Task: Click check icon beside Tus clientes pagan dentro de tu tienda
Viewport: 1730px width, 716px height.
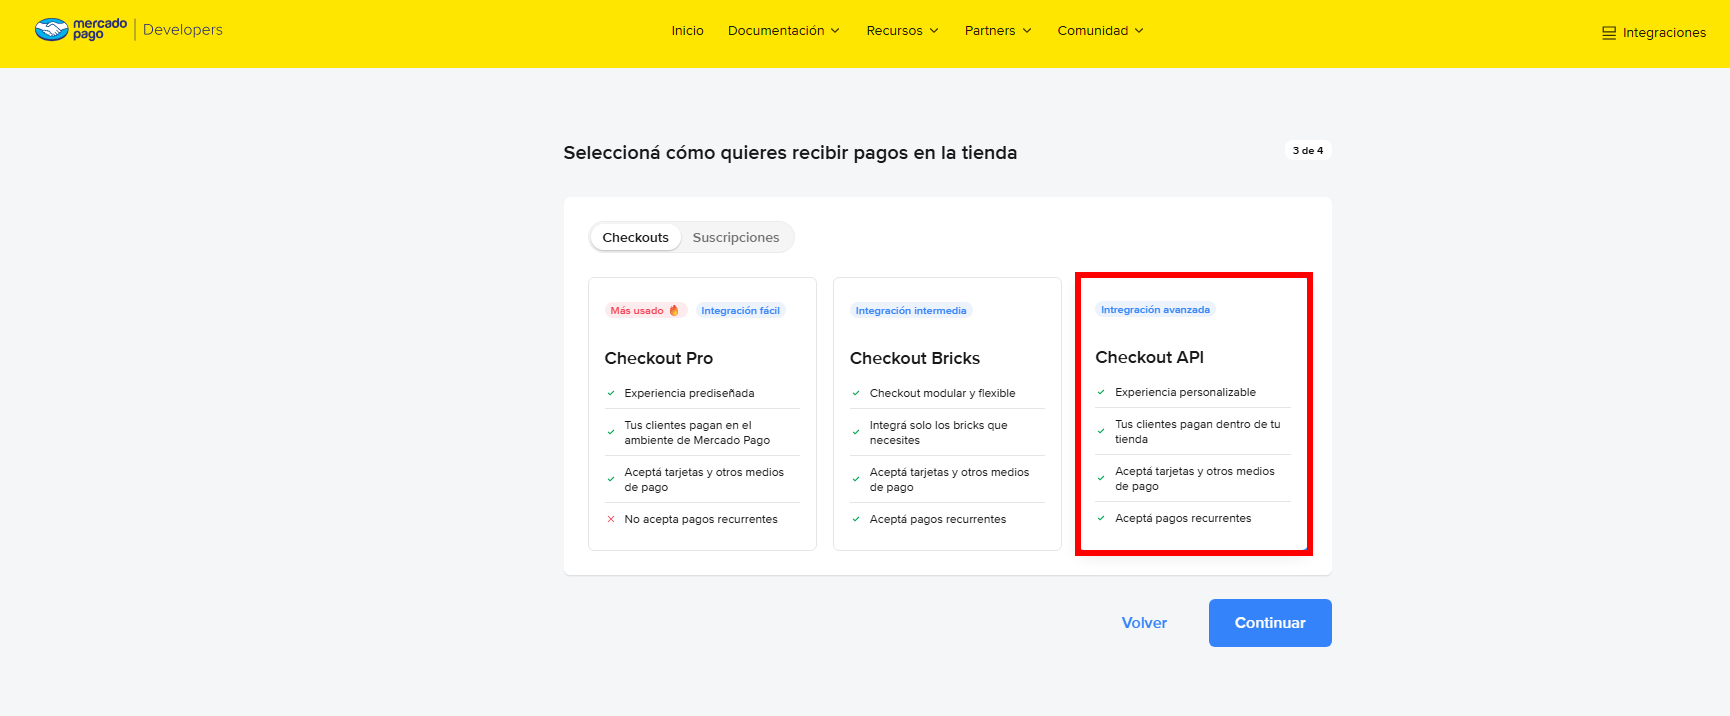Action: coord(1101,431)
